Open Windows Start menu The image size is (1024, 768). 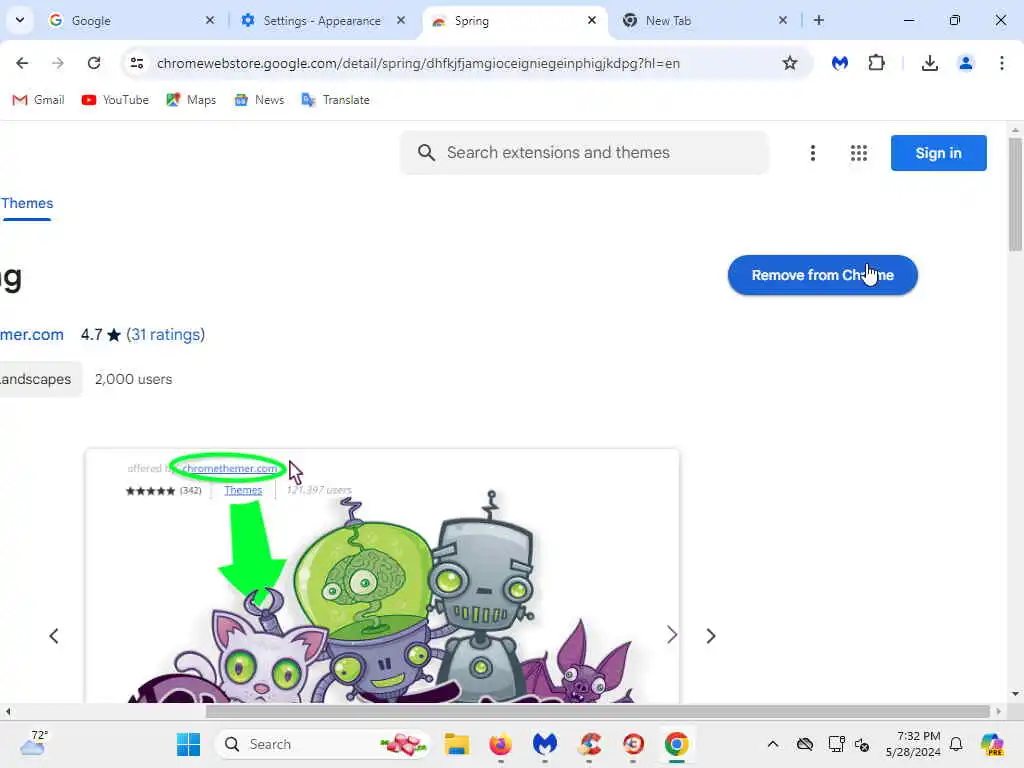coord(189,744)
